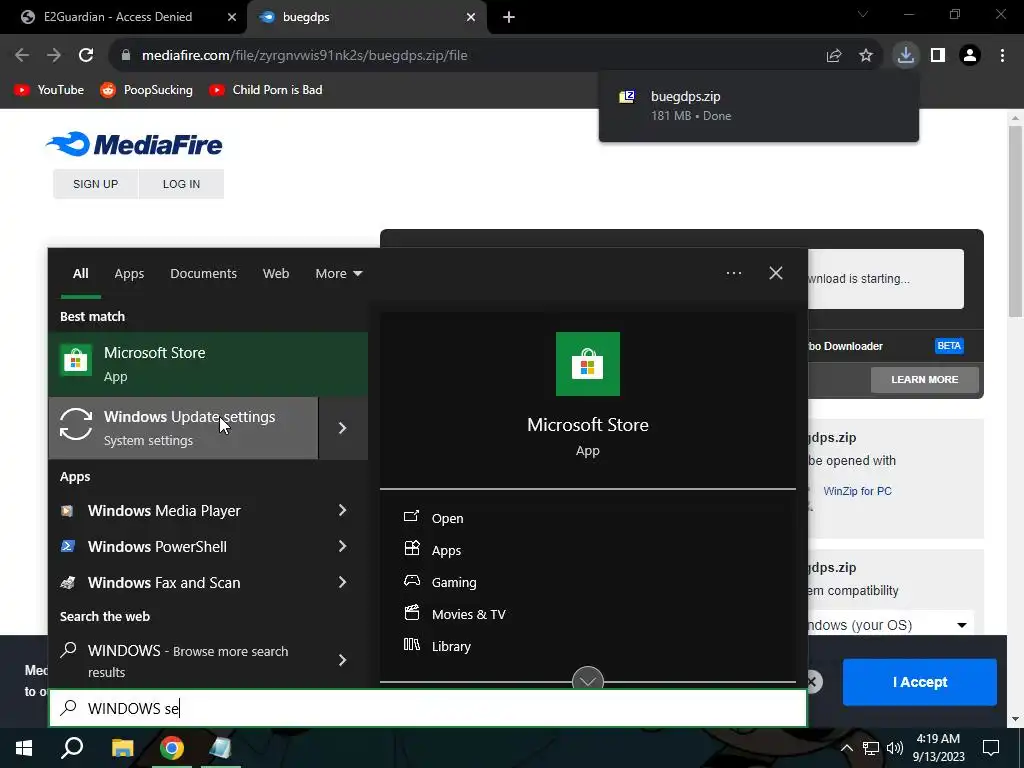Image resolution: width=1024 pixels, height=768 pixels.
Task: Expand Windows Update settings arrow
Action: point(343,428)
